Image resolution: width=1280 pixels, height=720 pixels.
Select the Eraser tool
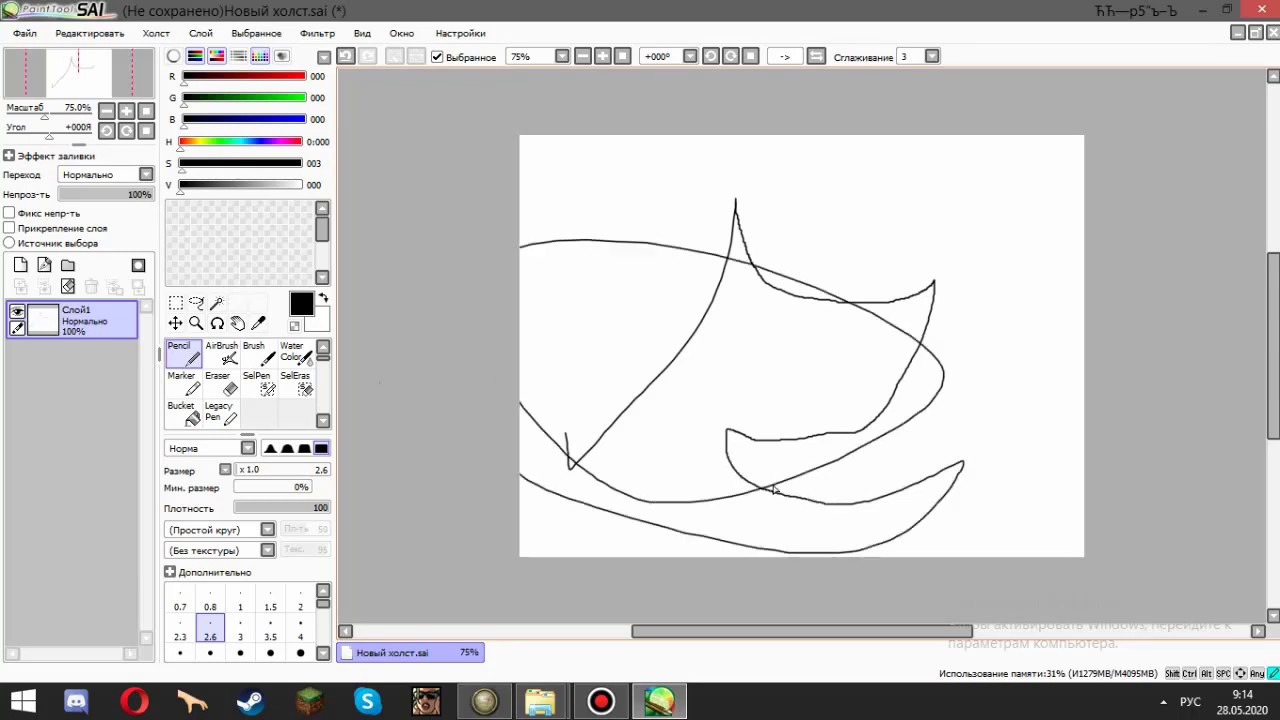click(221, 384)
